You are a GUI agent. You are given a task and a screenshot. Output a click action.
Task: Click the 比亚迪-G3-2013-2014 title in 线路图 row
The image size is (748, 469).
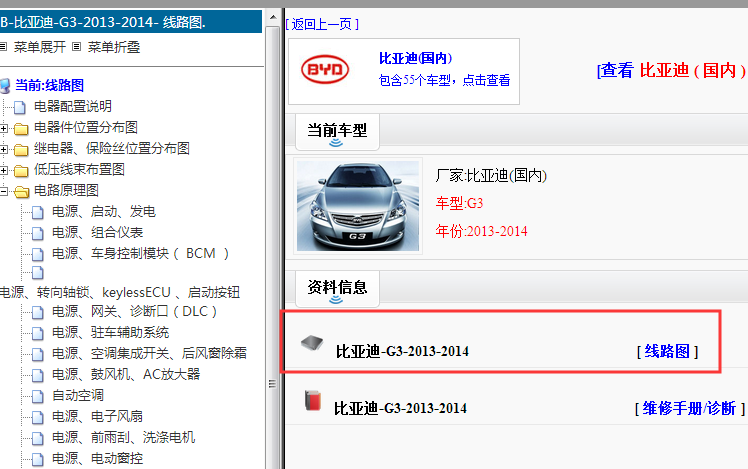402,352
